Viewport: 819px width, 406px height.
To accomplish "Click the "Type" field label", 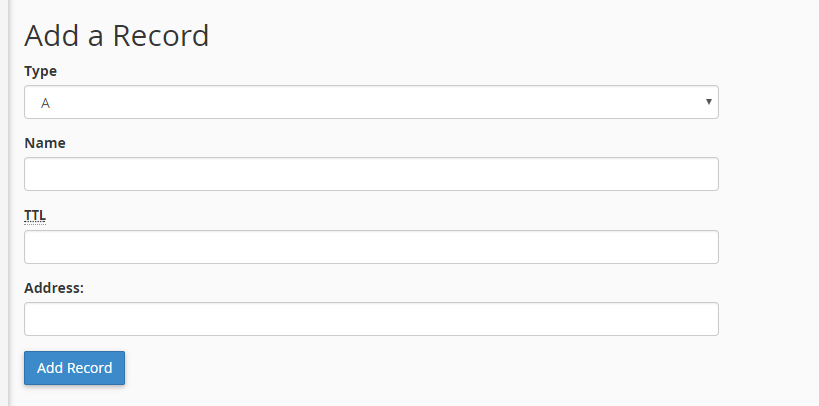I will point(40,71).
